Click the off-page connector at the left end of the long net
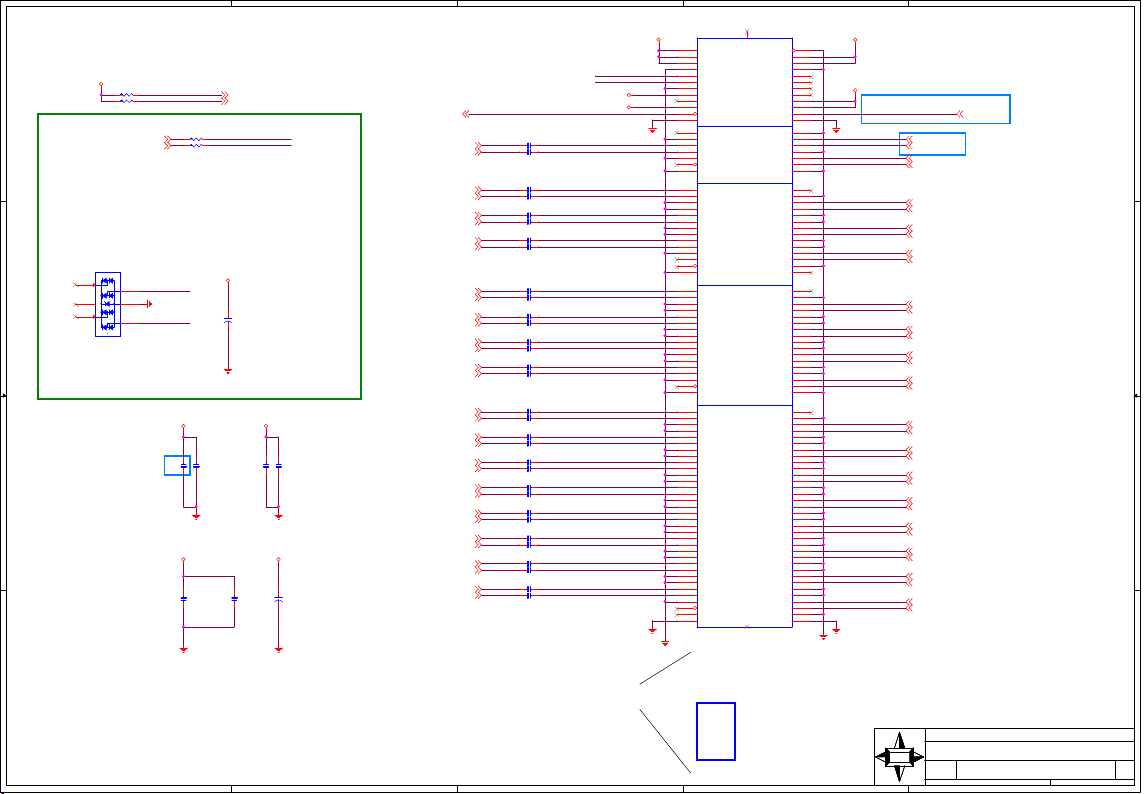Screen dimensions: 1148x794 coord(466,114)
